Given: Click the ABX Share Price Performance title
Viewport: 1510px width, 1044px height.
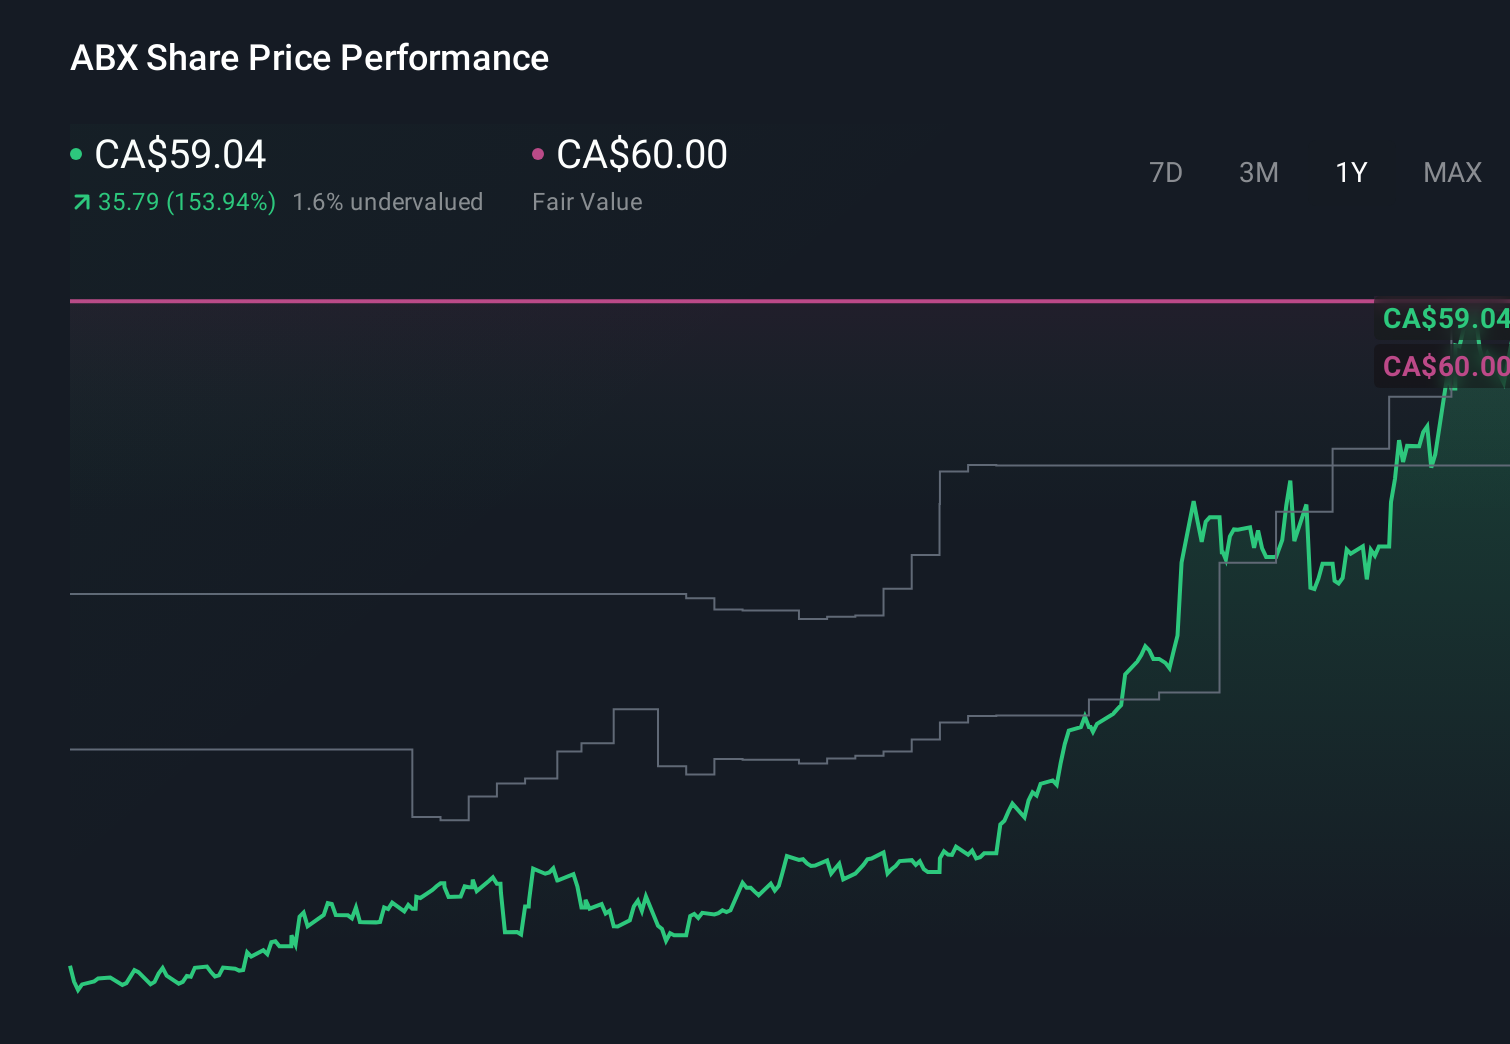Looking at the screenshot, I should click(310, 58).
